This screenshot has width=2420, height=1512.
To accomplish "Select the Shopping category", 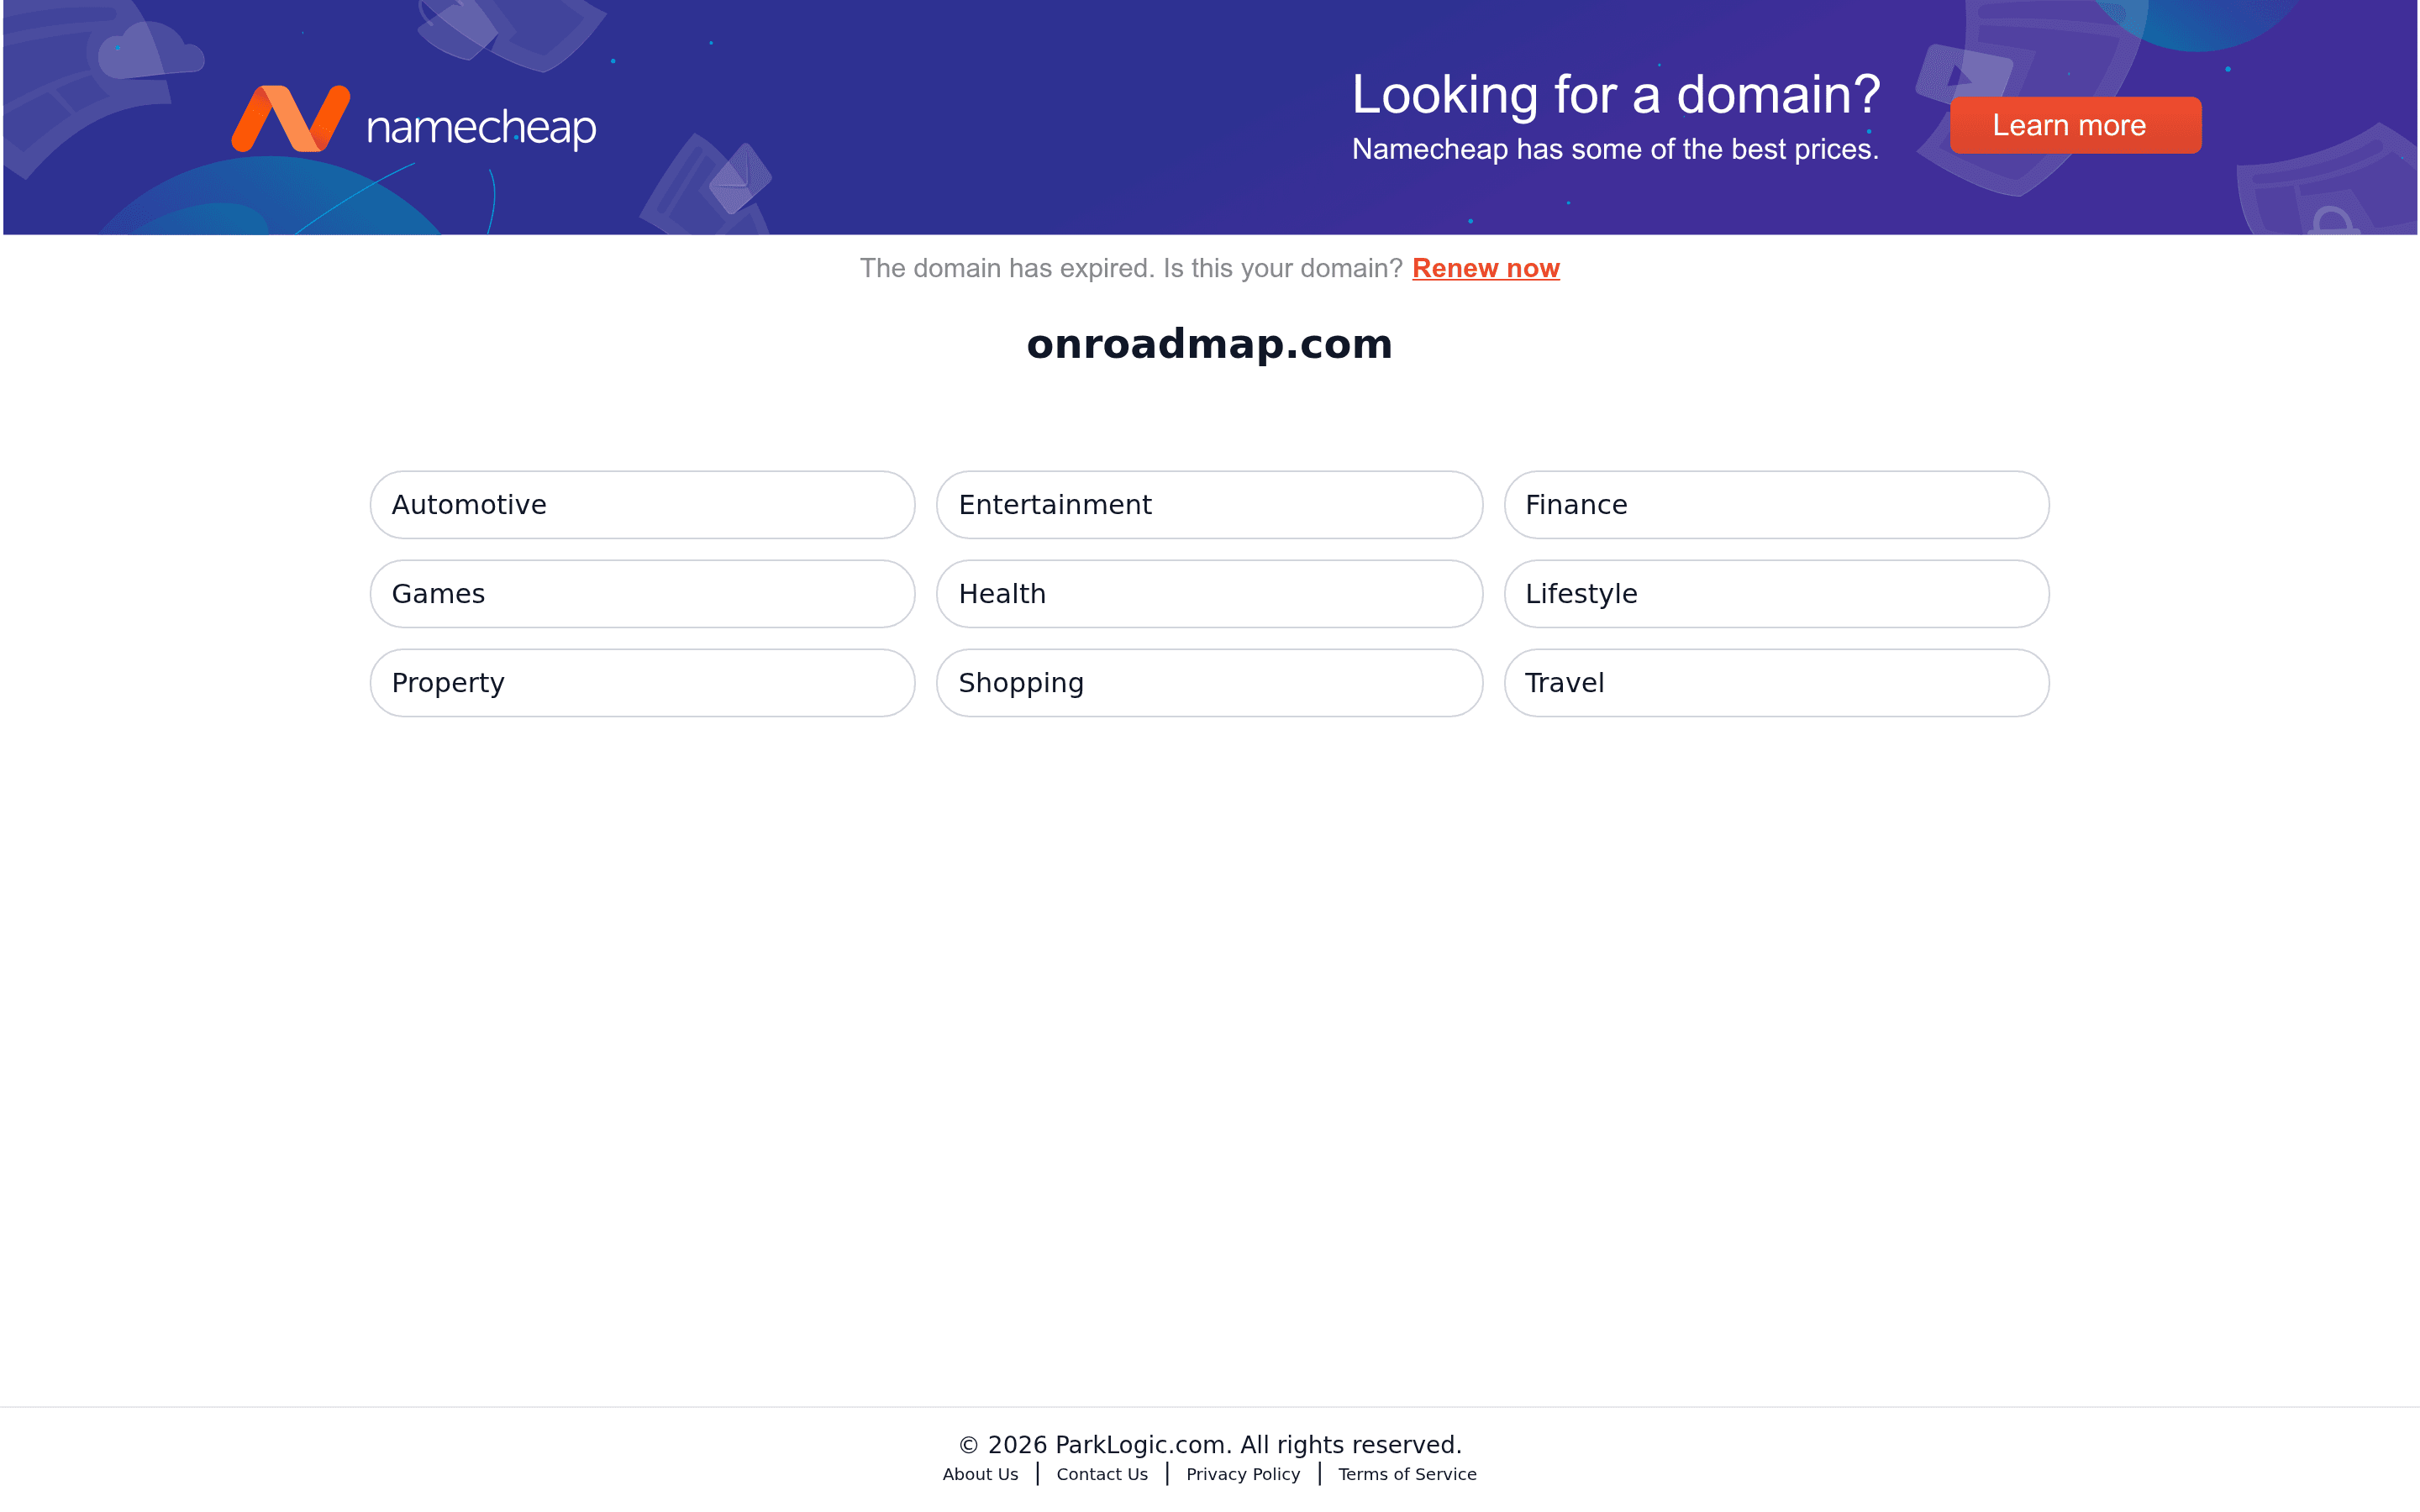I will (1208, 682).
